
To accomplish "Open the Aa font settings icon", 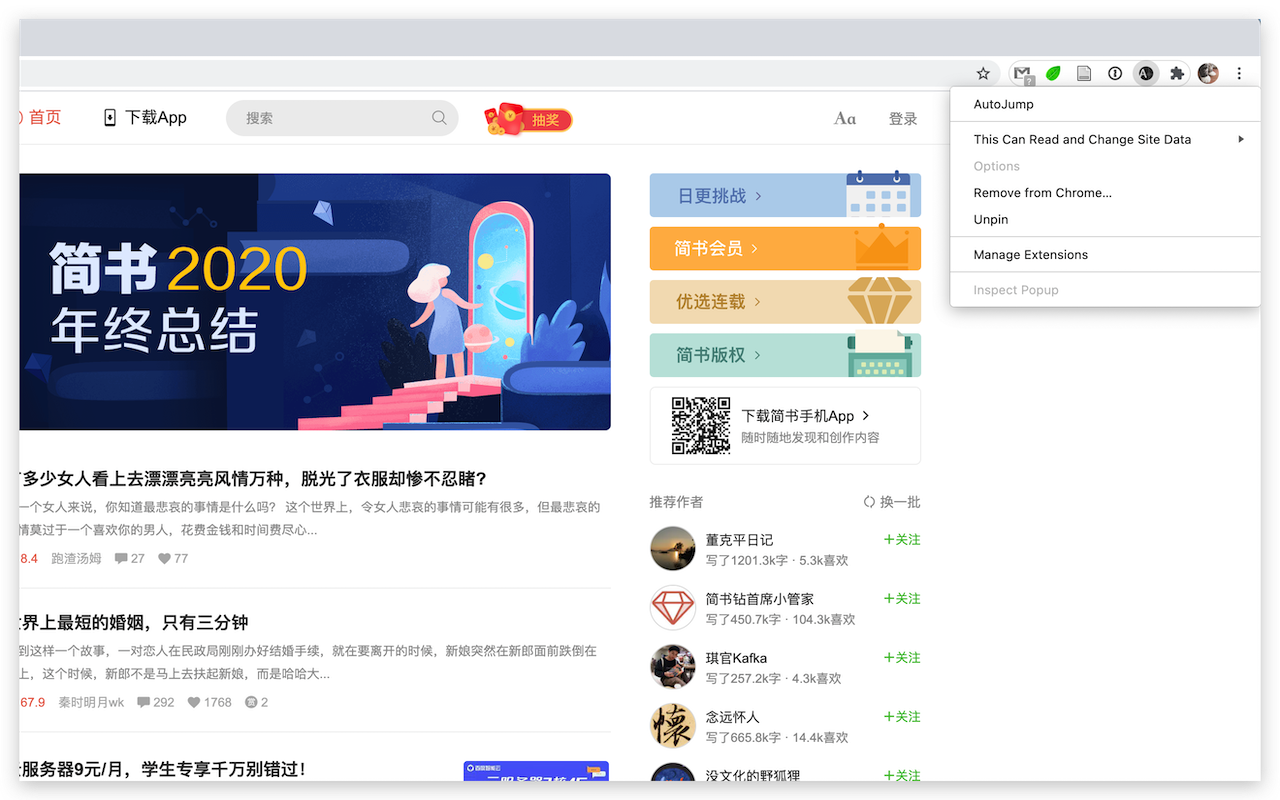I will pyautogui.click(x=844, y=118).
